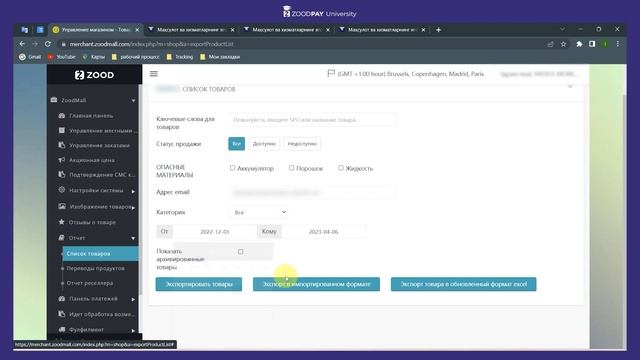Click the Отчет book icon
640x360 pixels.
pyautogui.click(x=62, y=237)
